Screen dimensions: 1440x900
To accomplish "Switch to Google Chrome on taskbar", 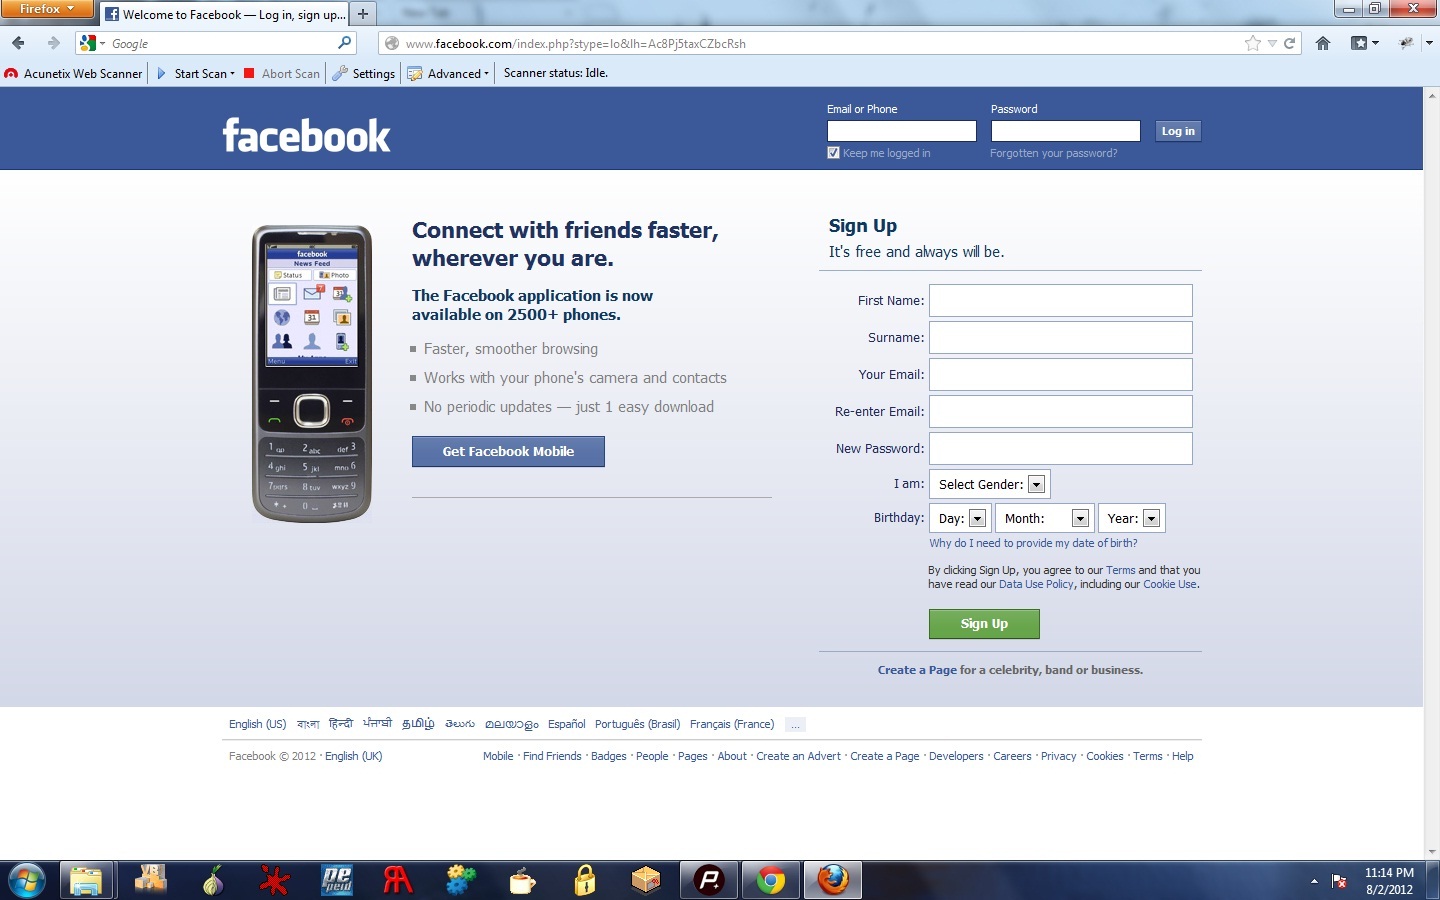I will [771, 881].
